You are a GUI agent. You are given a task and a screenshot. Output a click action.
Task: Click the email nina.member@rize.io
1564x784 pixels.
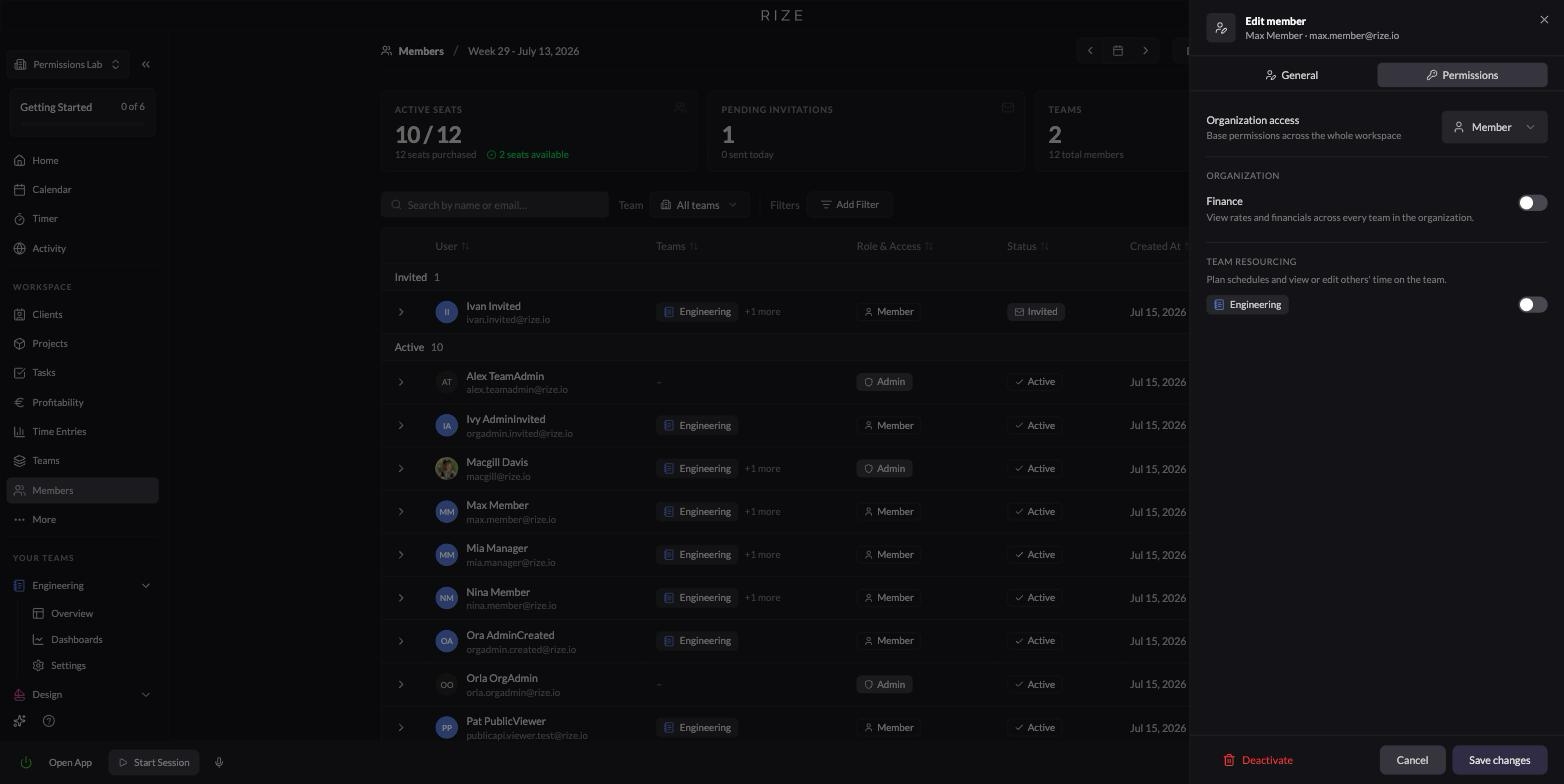[x=511, y=606]
